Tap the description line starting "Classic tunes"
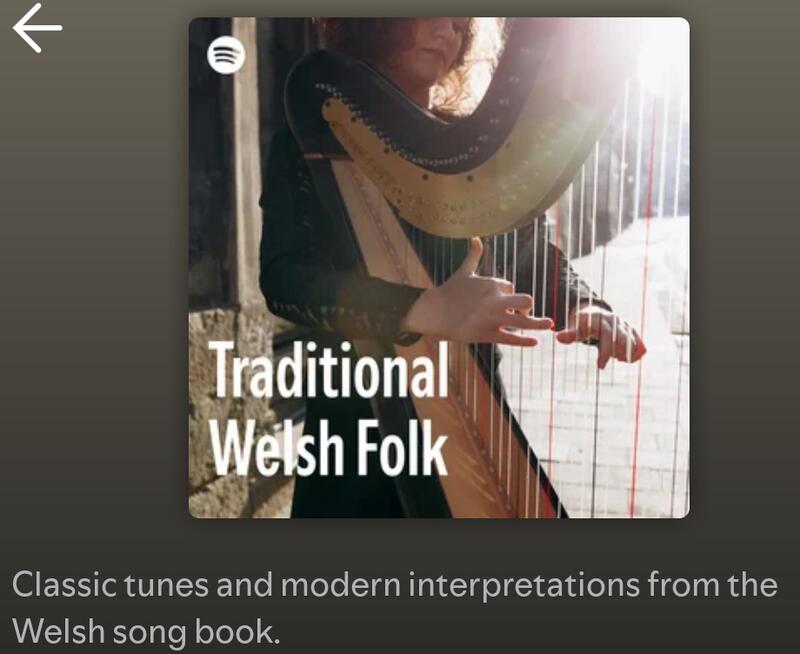The image size is (800, 654). click(x=395, y=585)
